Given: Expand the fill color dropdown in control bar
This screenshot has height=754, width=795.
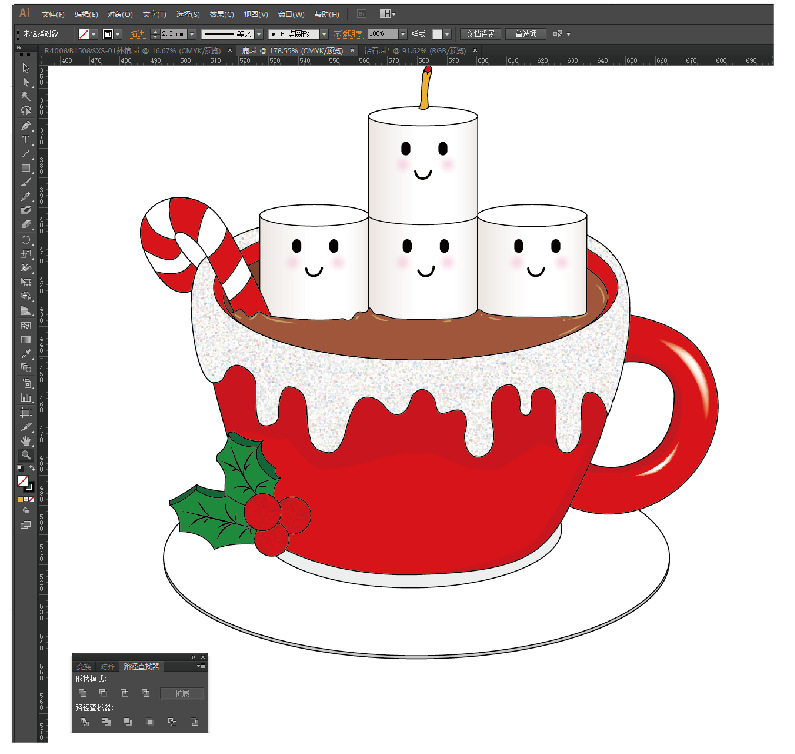Looking at the screenshot, I should point(96,34).
